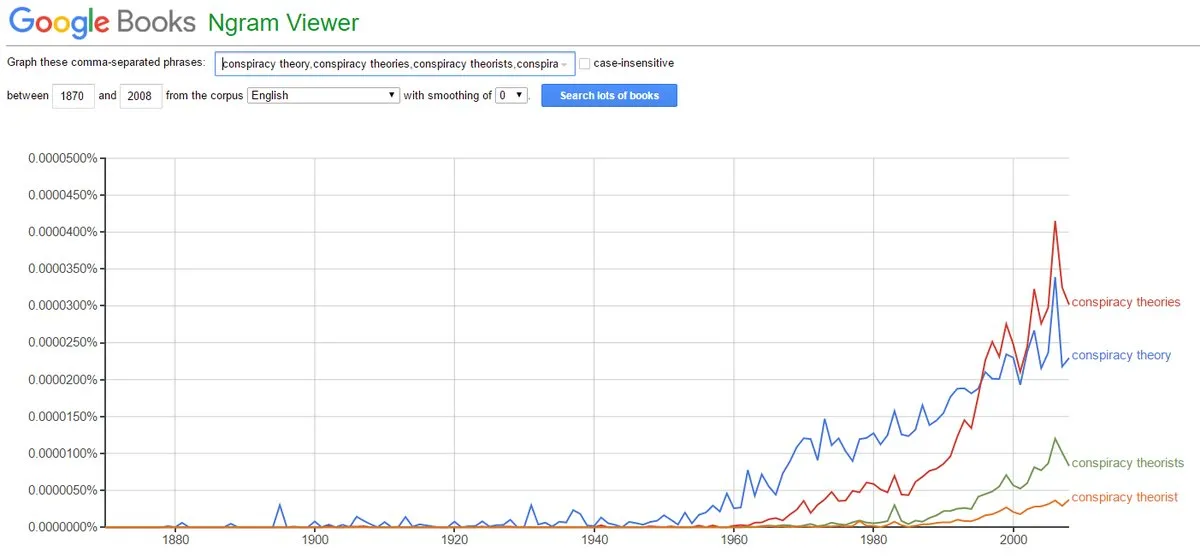This screenshot has width=1200, height=557.
Task: Click the Search lots of books button
Action: pyautogui.click(x=609, y=95)
